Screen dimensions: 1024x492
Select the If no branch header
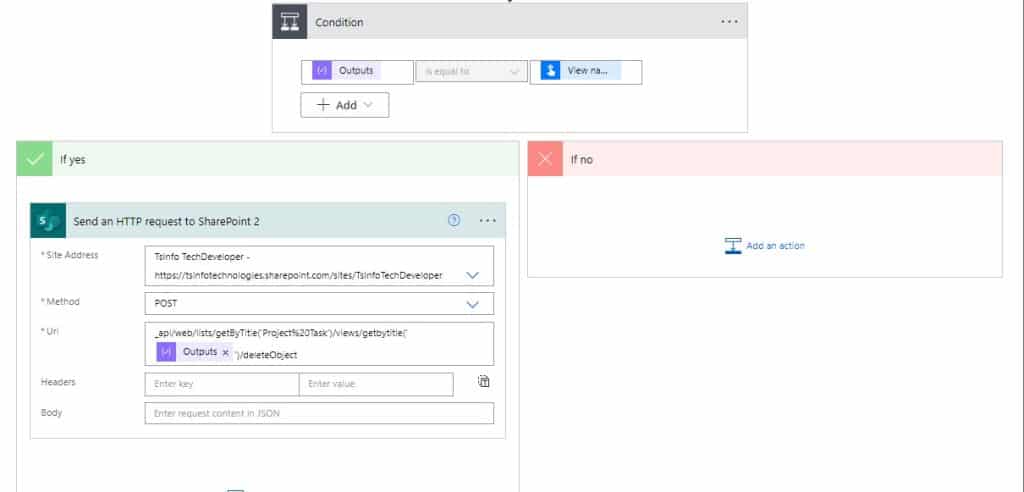pyautogui.click(x=765, y=159)
